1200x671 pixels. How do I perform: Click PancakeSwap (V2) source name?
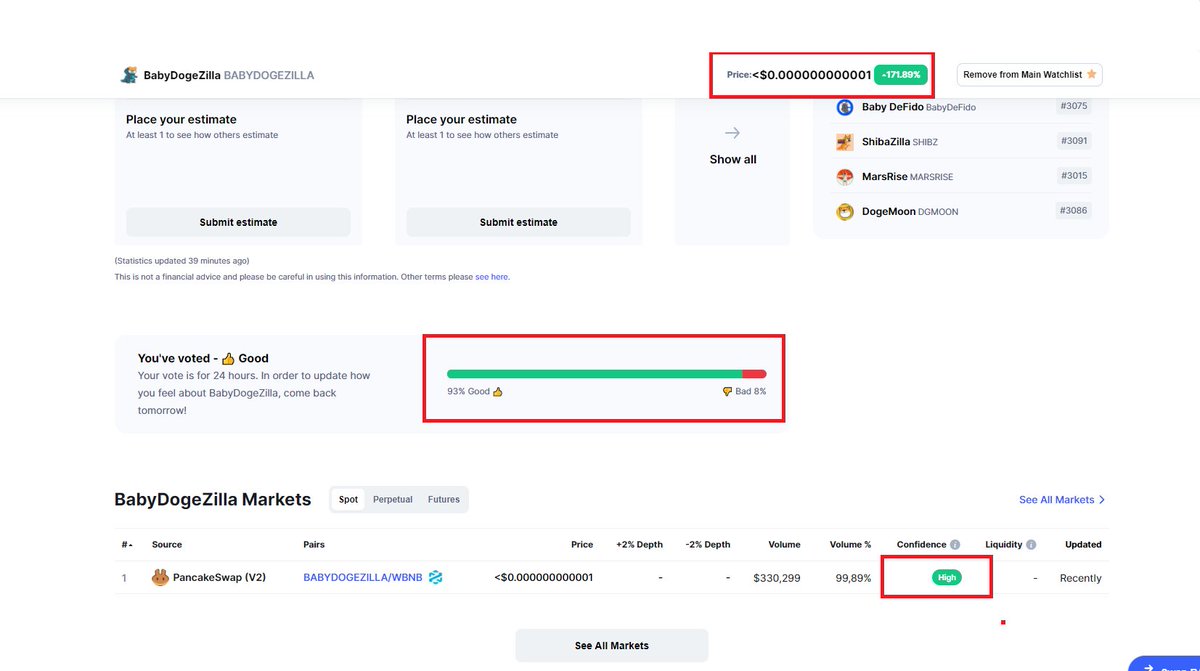tap(219, 578)
